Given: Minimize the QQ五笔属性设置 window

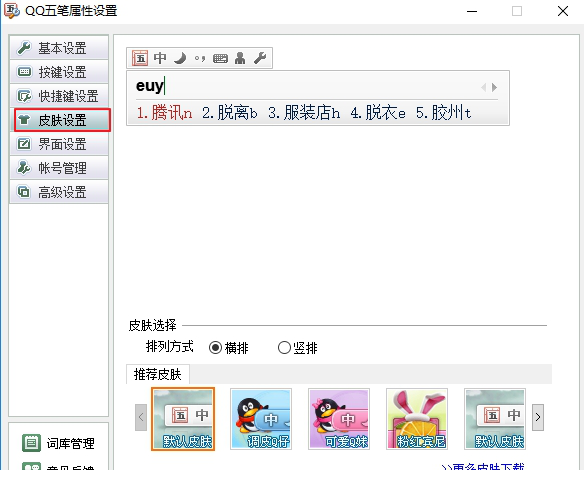Looking at the screenshot, I should (x=472, y=11).
